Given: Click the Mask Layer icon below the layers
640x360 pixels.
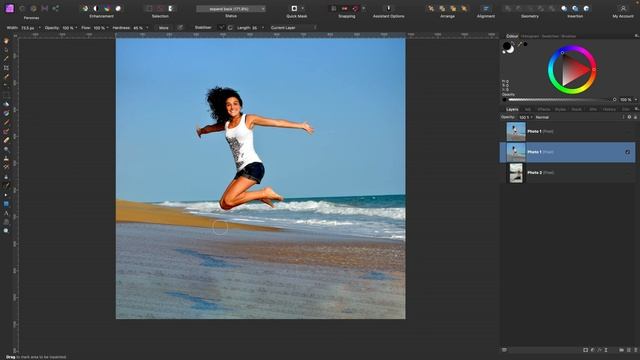Looking at the screenshot, I should 585,350.
